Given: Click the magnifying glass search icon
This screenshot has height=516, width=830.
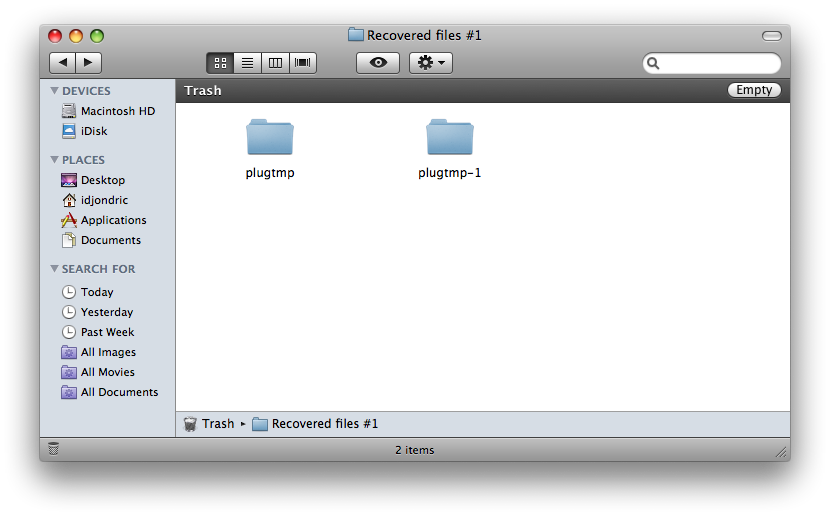Looking at the screenshot, I should pyautogui.click(x=653, y=64).
